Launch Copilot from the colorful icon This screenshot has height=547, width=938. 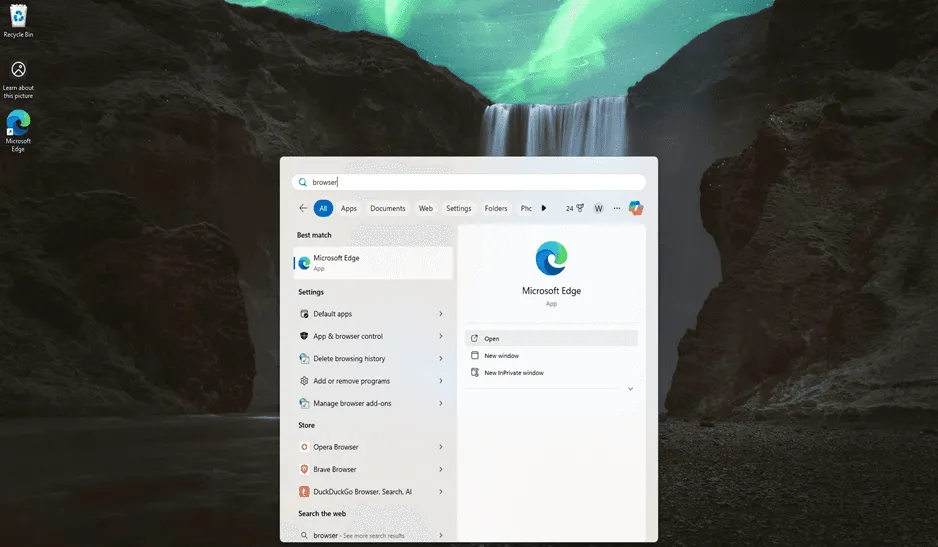pos(636,208)
